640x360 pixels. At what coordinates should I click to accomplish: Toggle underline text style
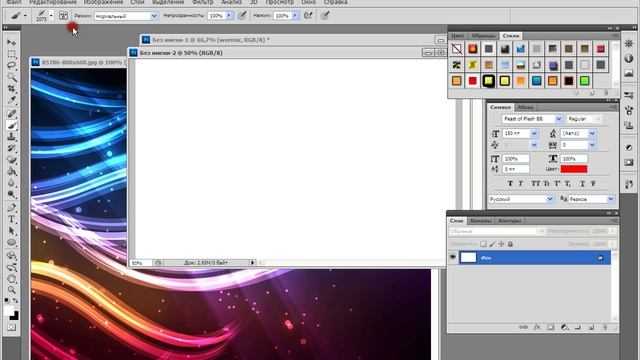click(x=582, y=184)
